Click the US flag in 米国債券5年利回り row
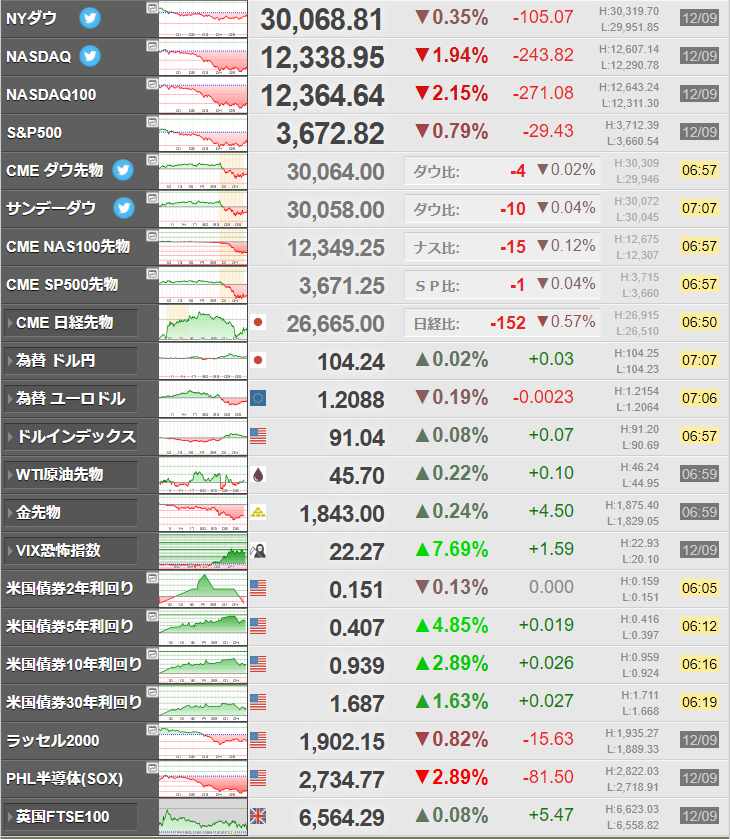This screenshot has width=730, height=839. click(x=258, y=626)
